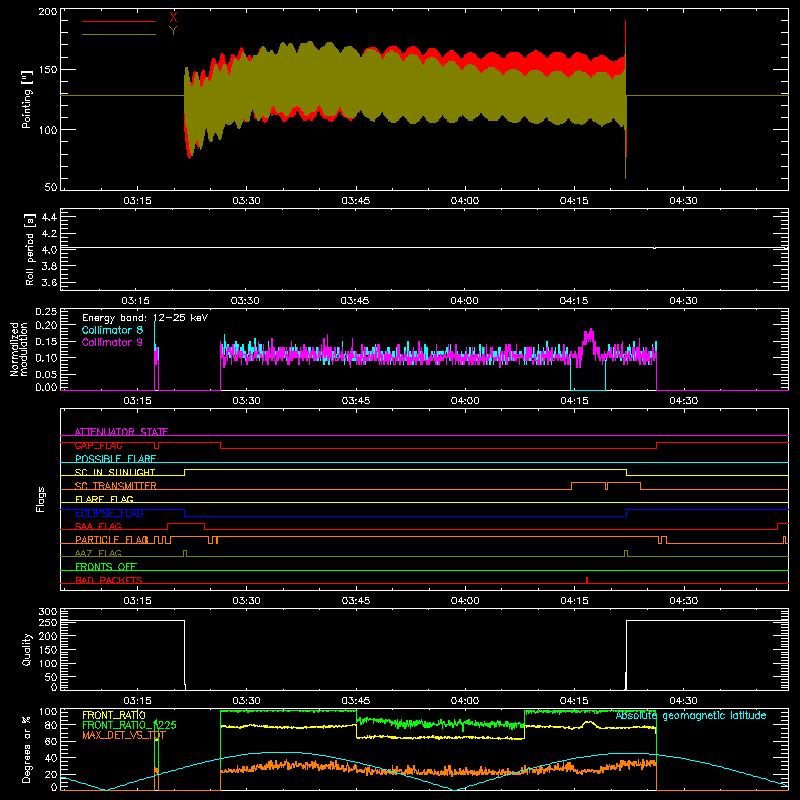
Task: Select the POSSIBLE_FLARE label
Action: tap(115, 459)
